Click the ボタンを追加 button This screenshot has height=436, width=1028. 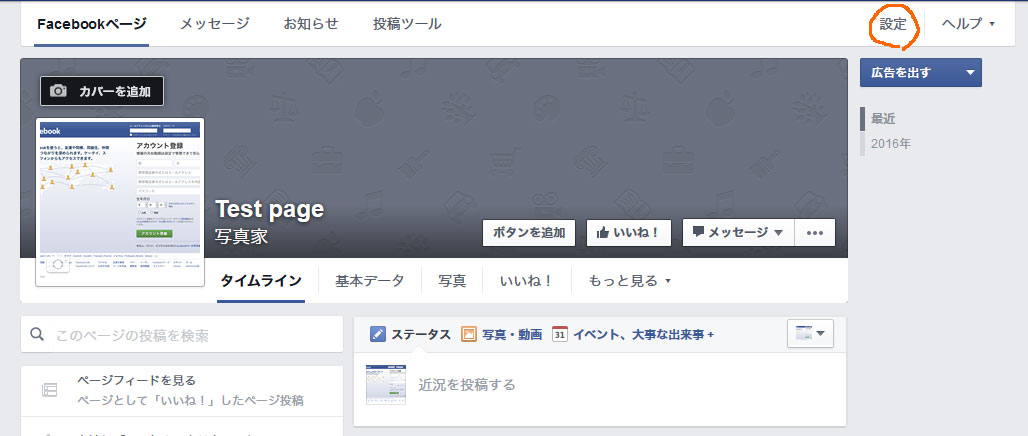(x=529, y=233)
